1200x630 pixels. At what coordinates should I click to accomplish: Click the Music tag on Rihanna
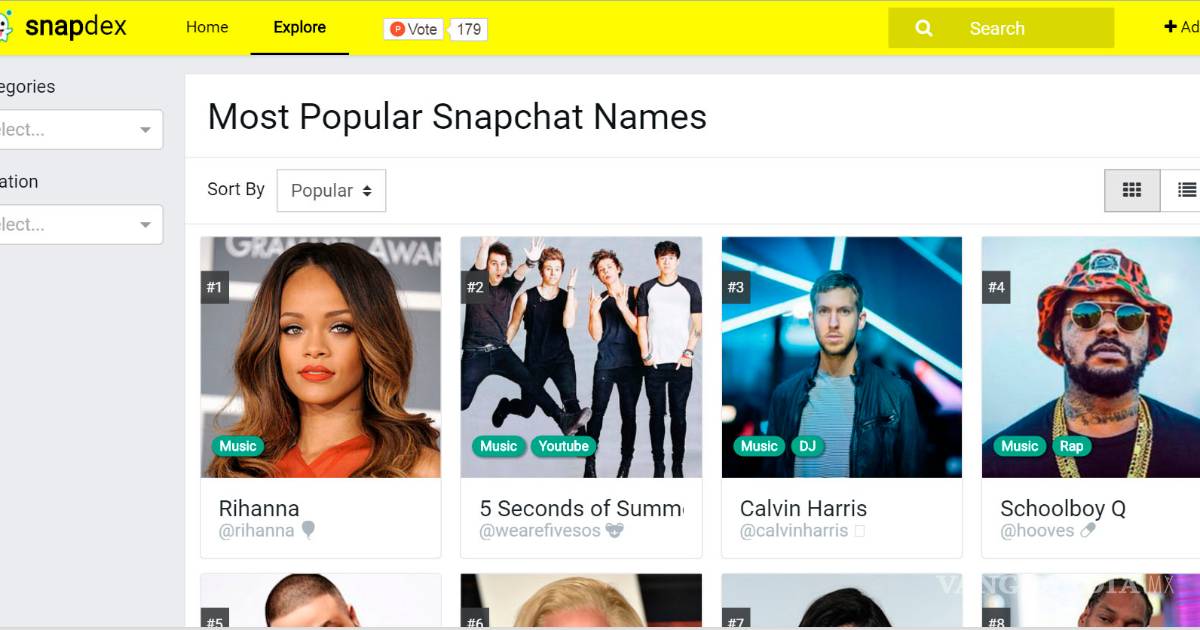238,446
